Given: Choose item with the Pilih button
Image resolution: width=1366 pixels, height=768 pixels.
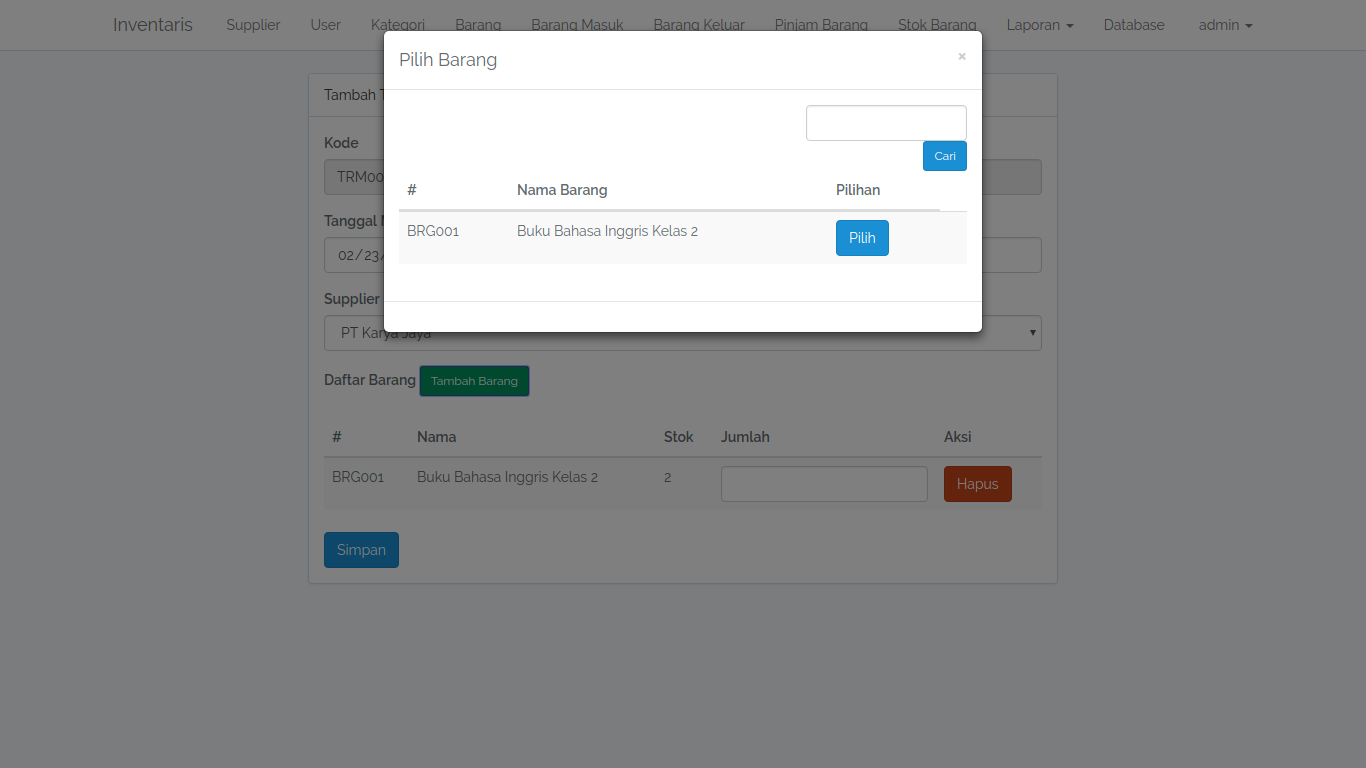Looking at the screenshot, I should (x=862, y=238).
